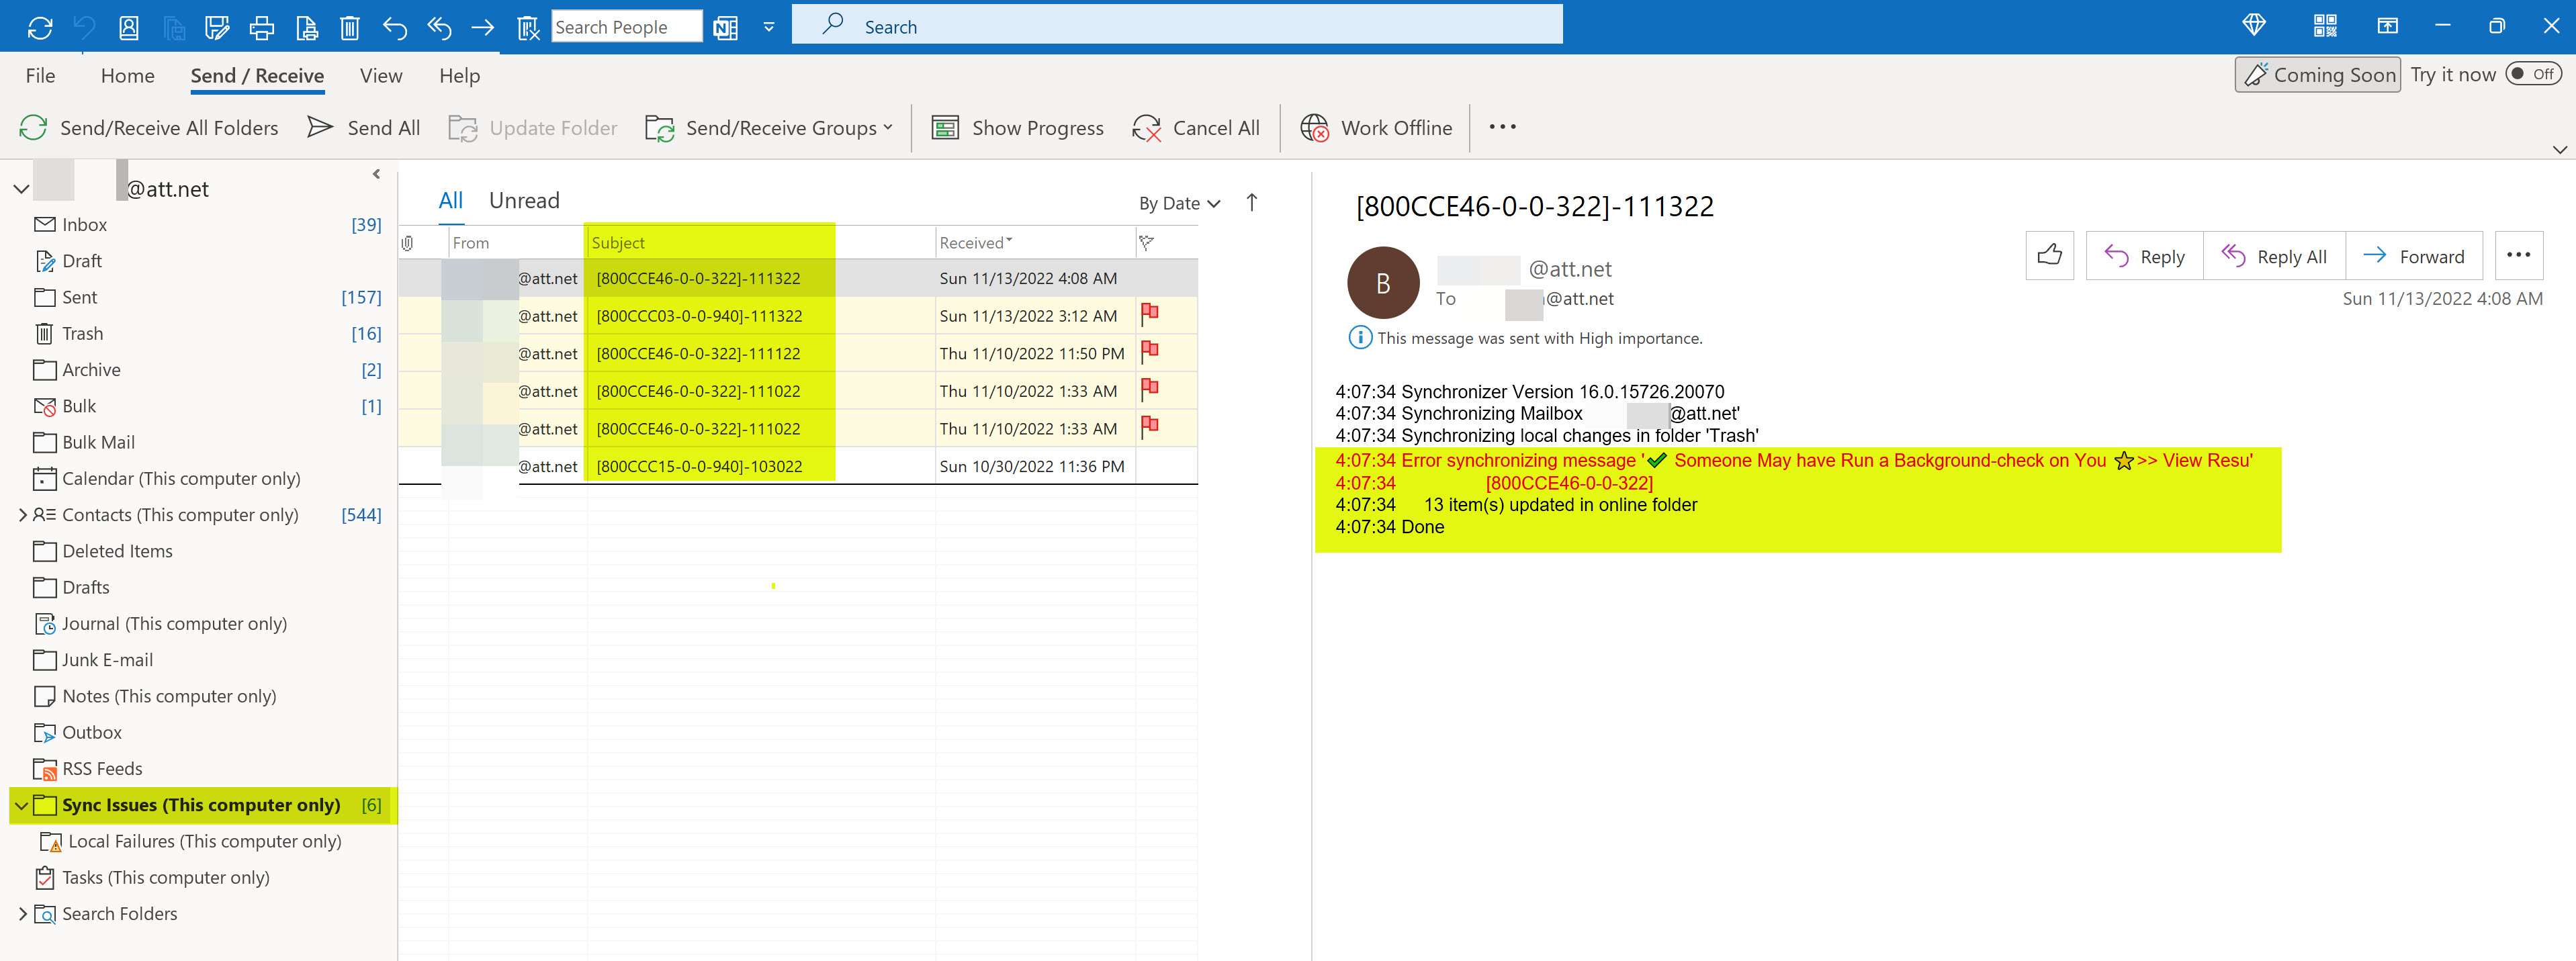
Task: Click the Delete trash can icon in title bar
Action: tap(350, 27)
